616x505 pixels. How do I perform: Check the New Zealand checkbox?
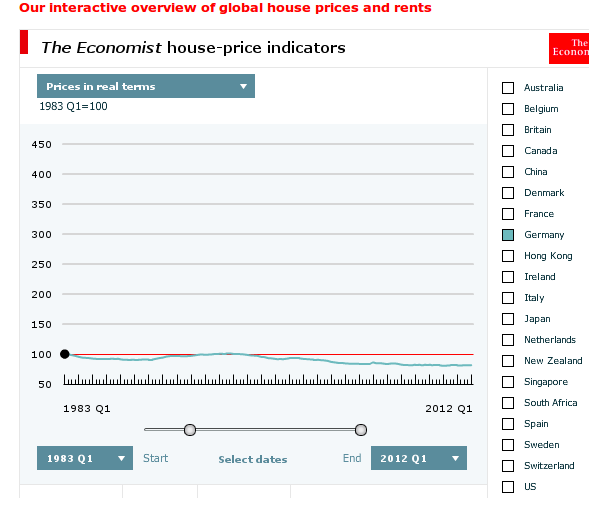508,361
